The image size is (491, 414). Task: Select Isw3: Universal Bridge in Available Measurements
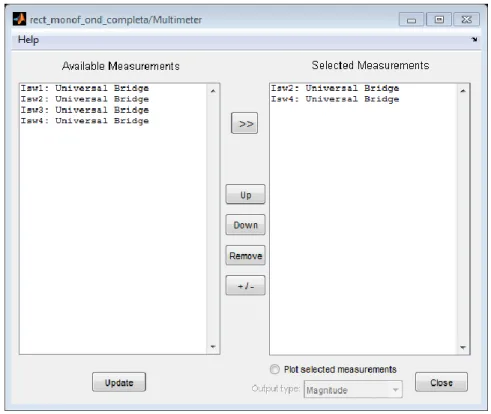pyautogui.click(x=85, y=110)
